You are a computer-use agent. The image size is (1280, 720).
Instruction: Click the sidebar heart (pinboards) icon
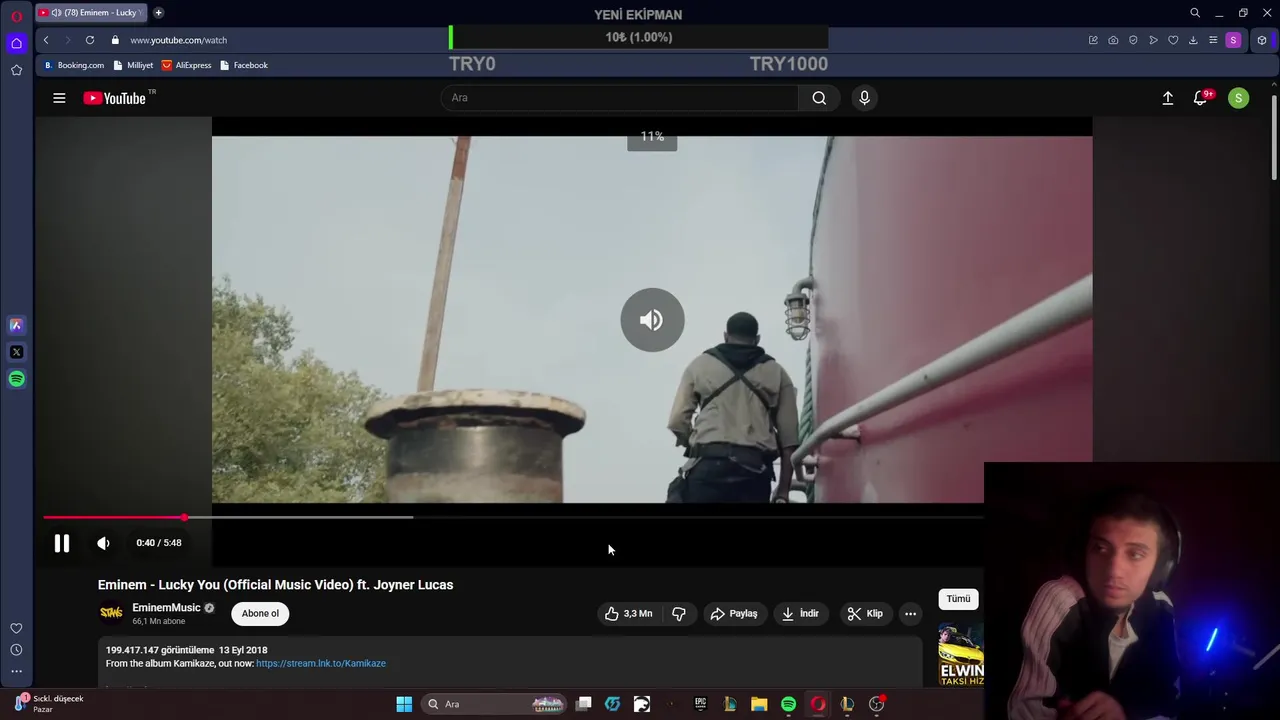pyautogui.click(x=16, y=628)
